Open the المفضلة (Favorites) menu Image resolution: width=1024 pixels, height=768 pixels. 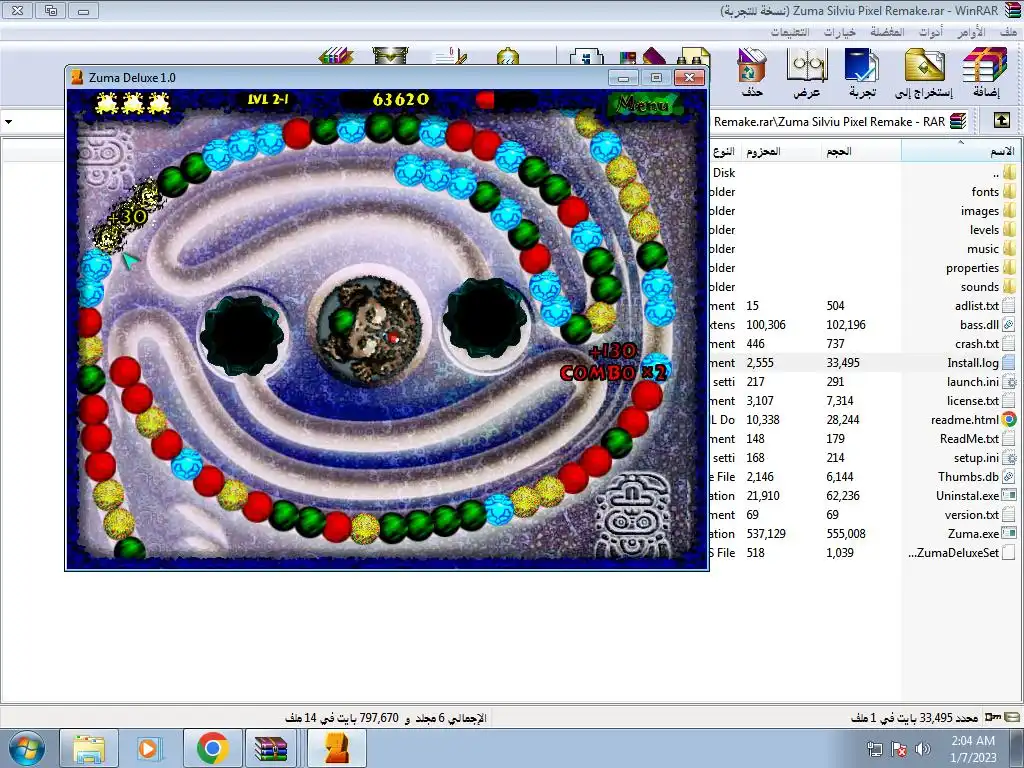click(888, 32)
